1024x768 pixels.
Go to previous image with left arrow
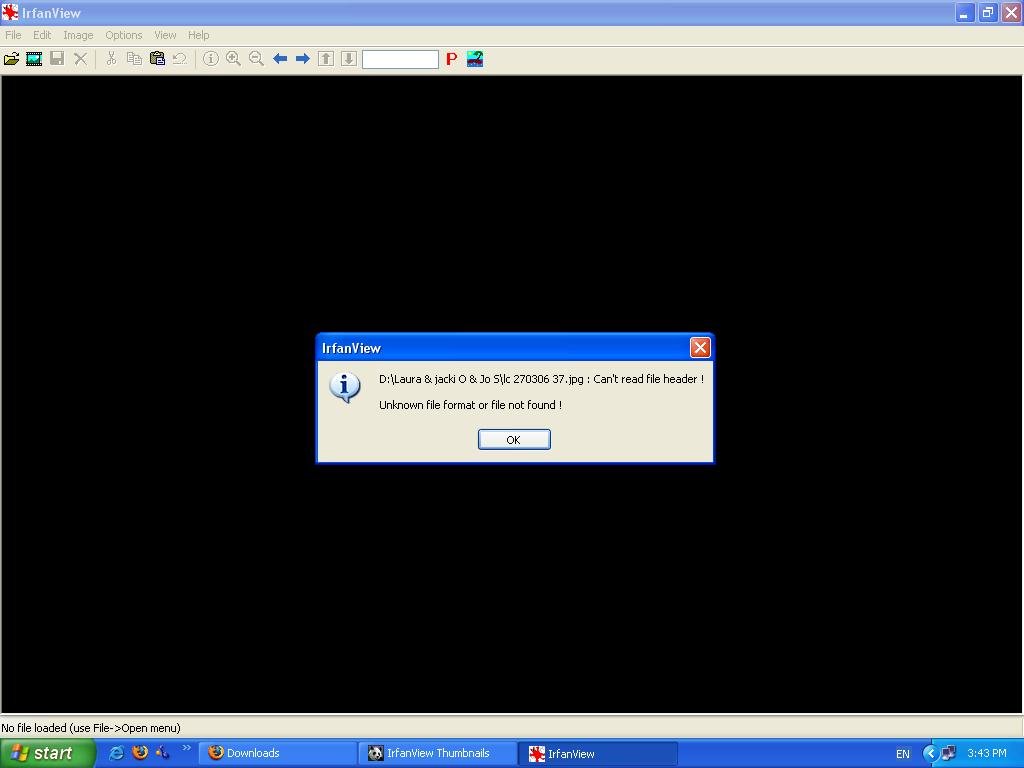click(x=280, y=59)
